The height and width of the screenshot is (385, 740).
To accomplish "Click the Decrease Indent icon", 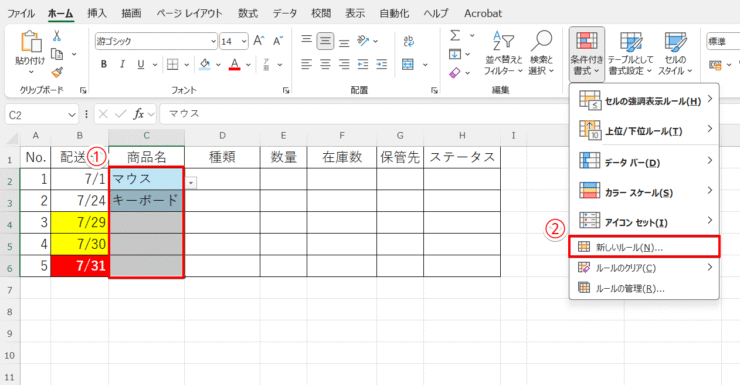I will tap(363, 64).
